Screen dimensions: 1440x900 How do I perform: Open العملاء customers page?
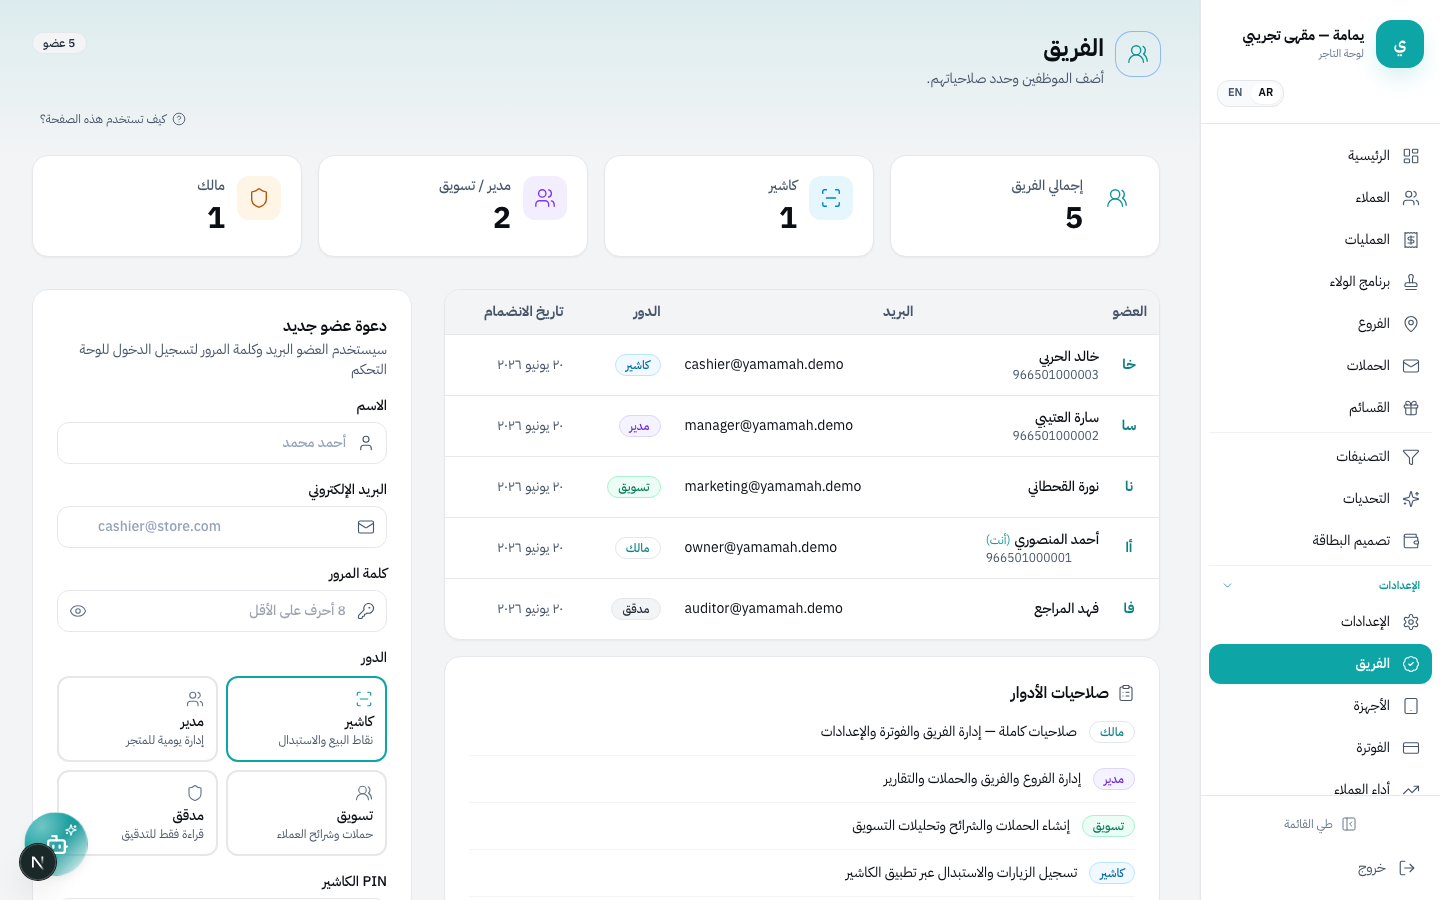click(1320, 198)
